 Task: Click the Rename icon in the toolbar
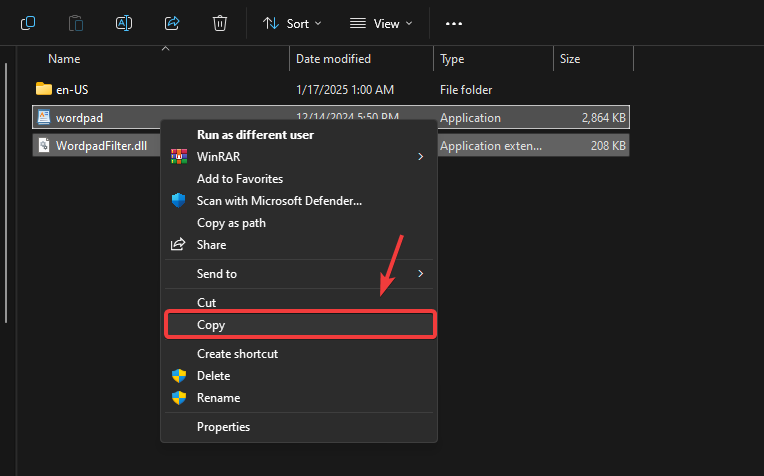[x=124, y=22]
